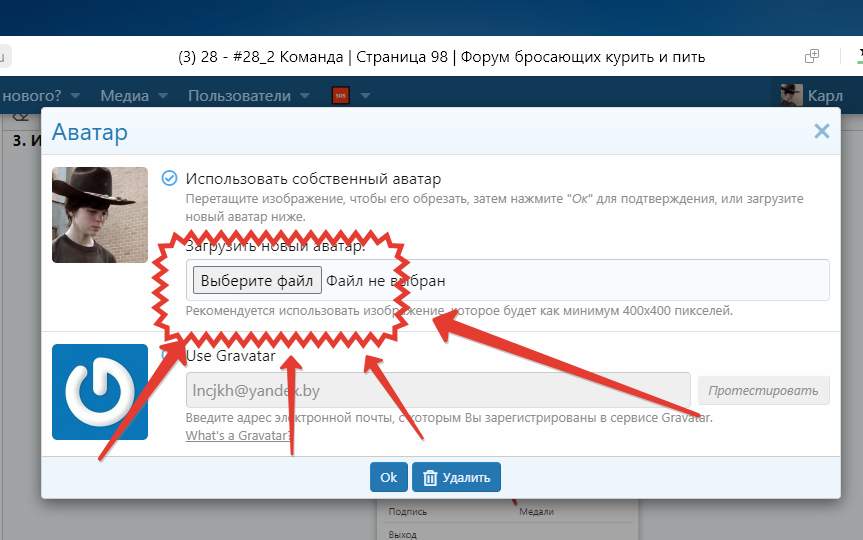Click the small Карл avatar in navbar
The width and height of the screenshot is (863, 540).
click(x=791, y=95)
